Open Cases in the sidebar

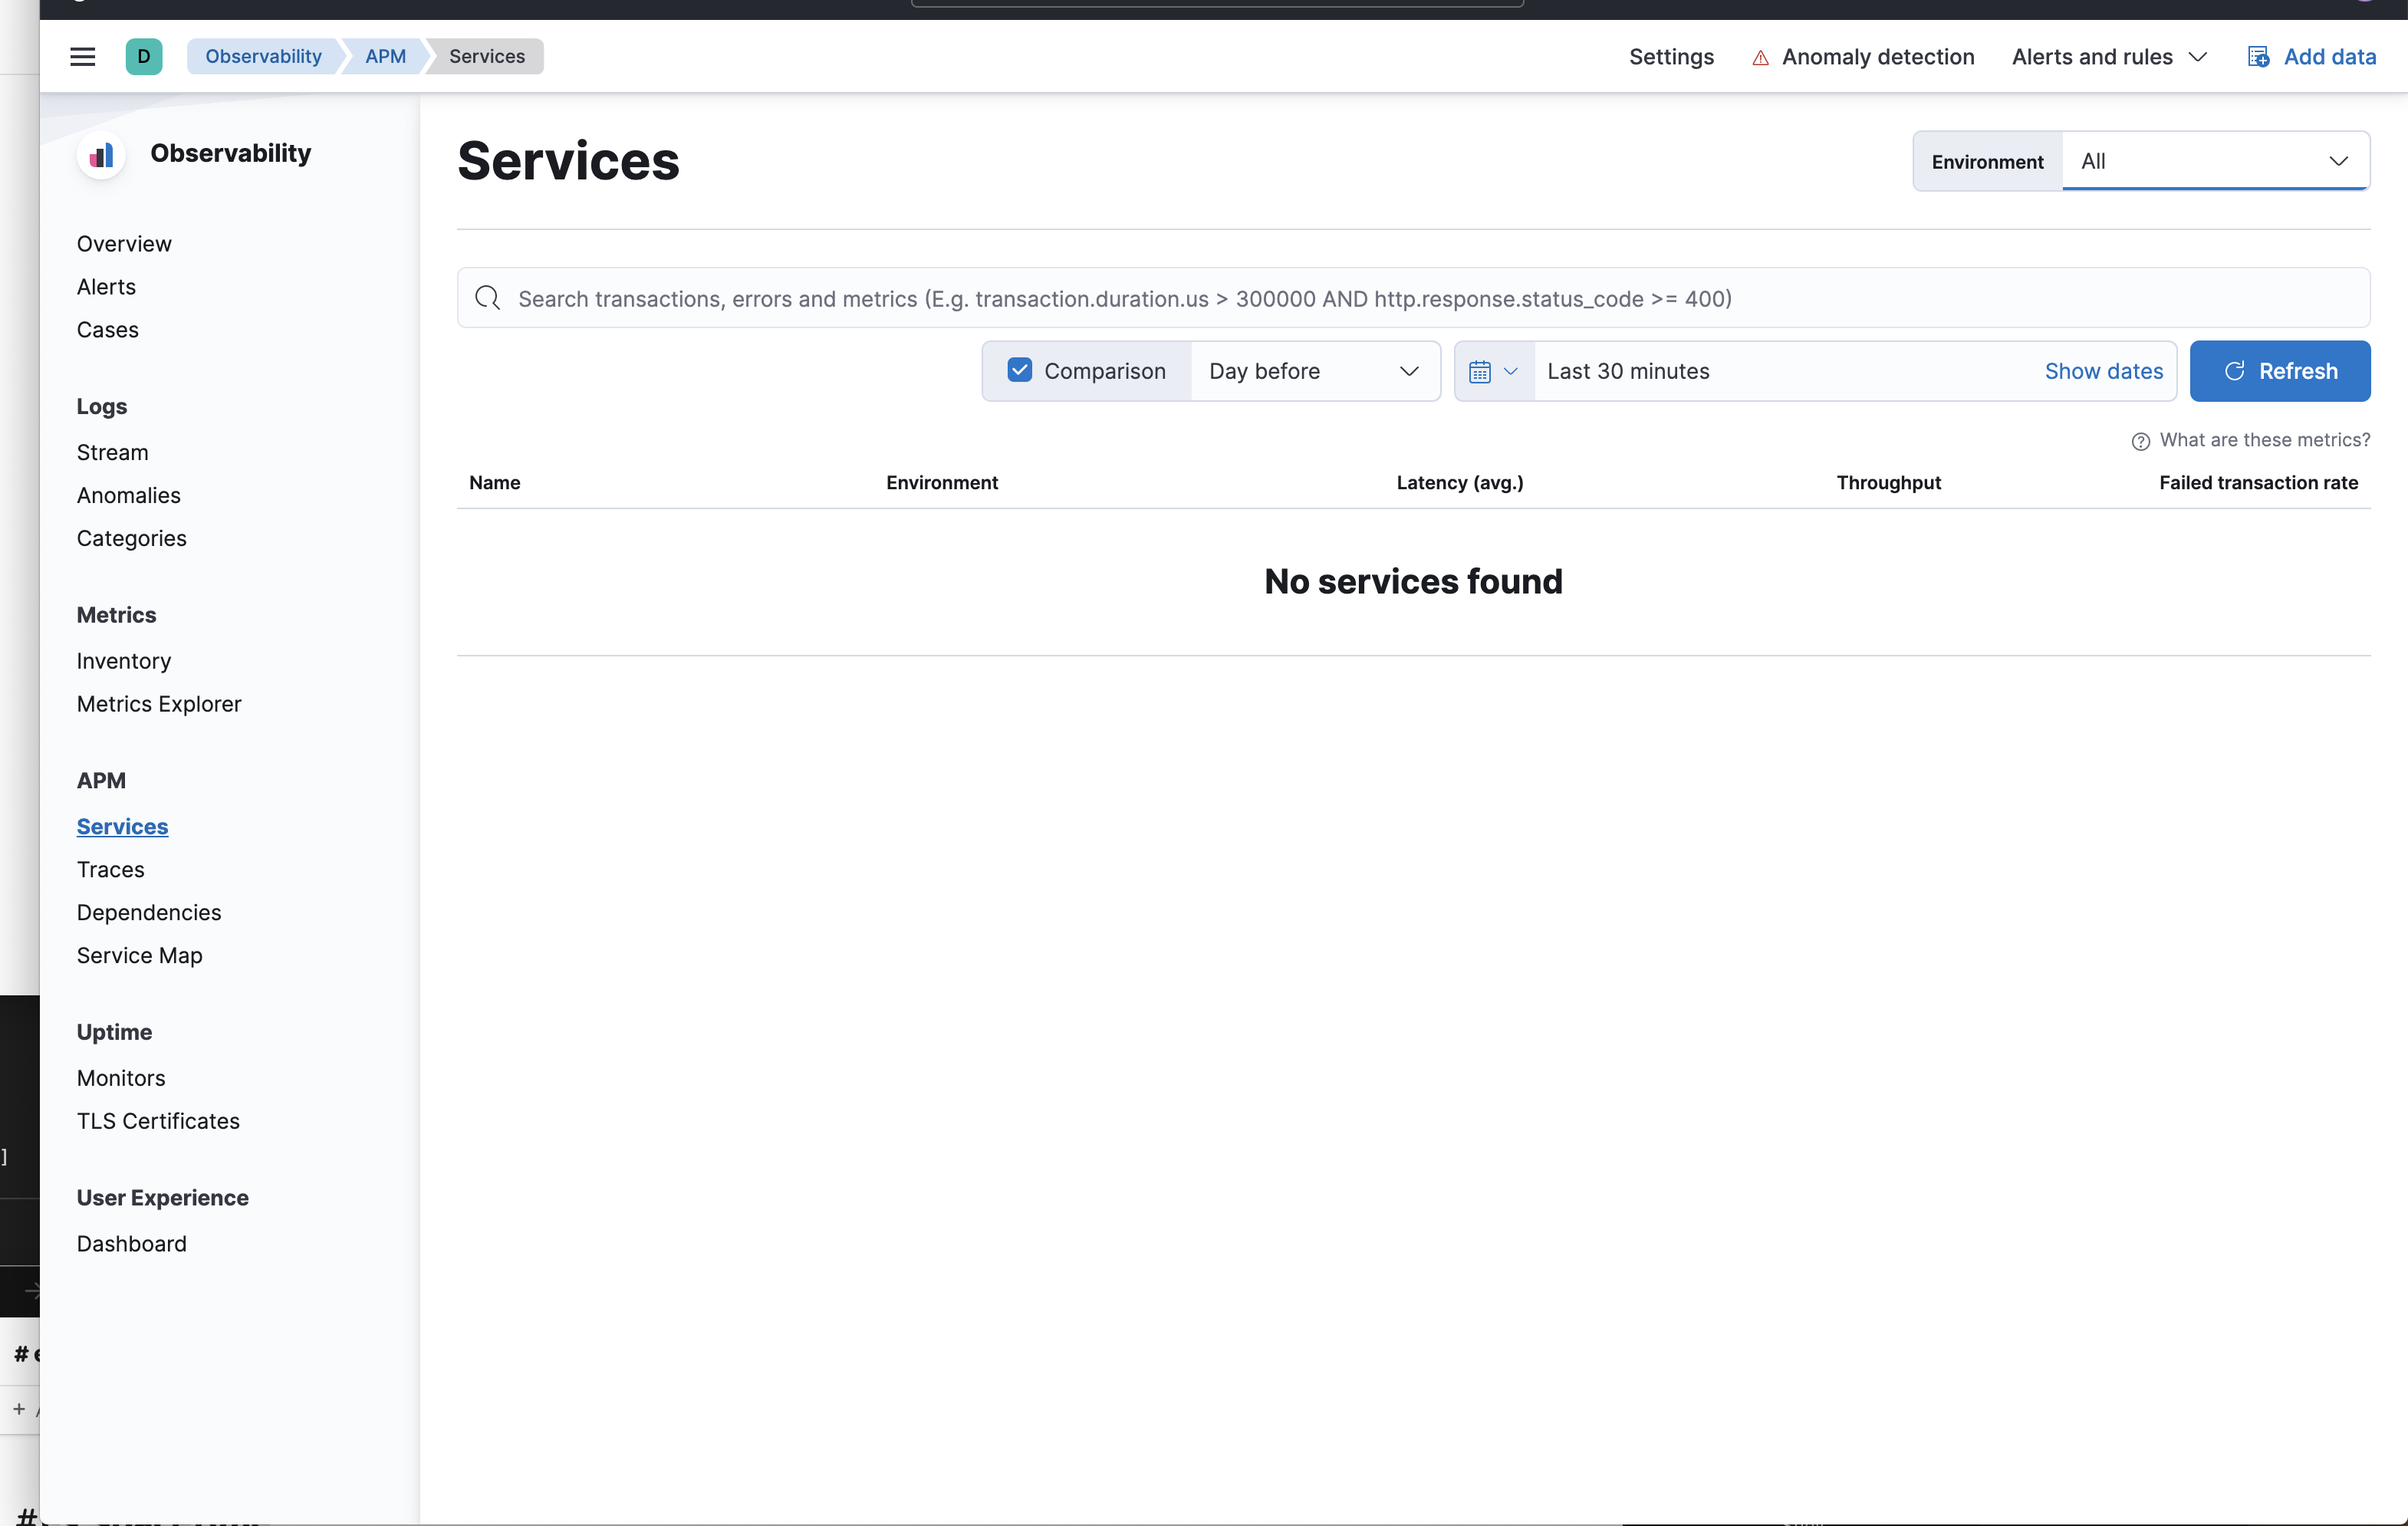click(x=108, y=330)
